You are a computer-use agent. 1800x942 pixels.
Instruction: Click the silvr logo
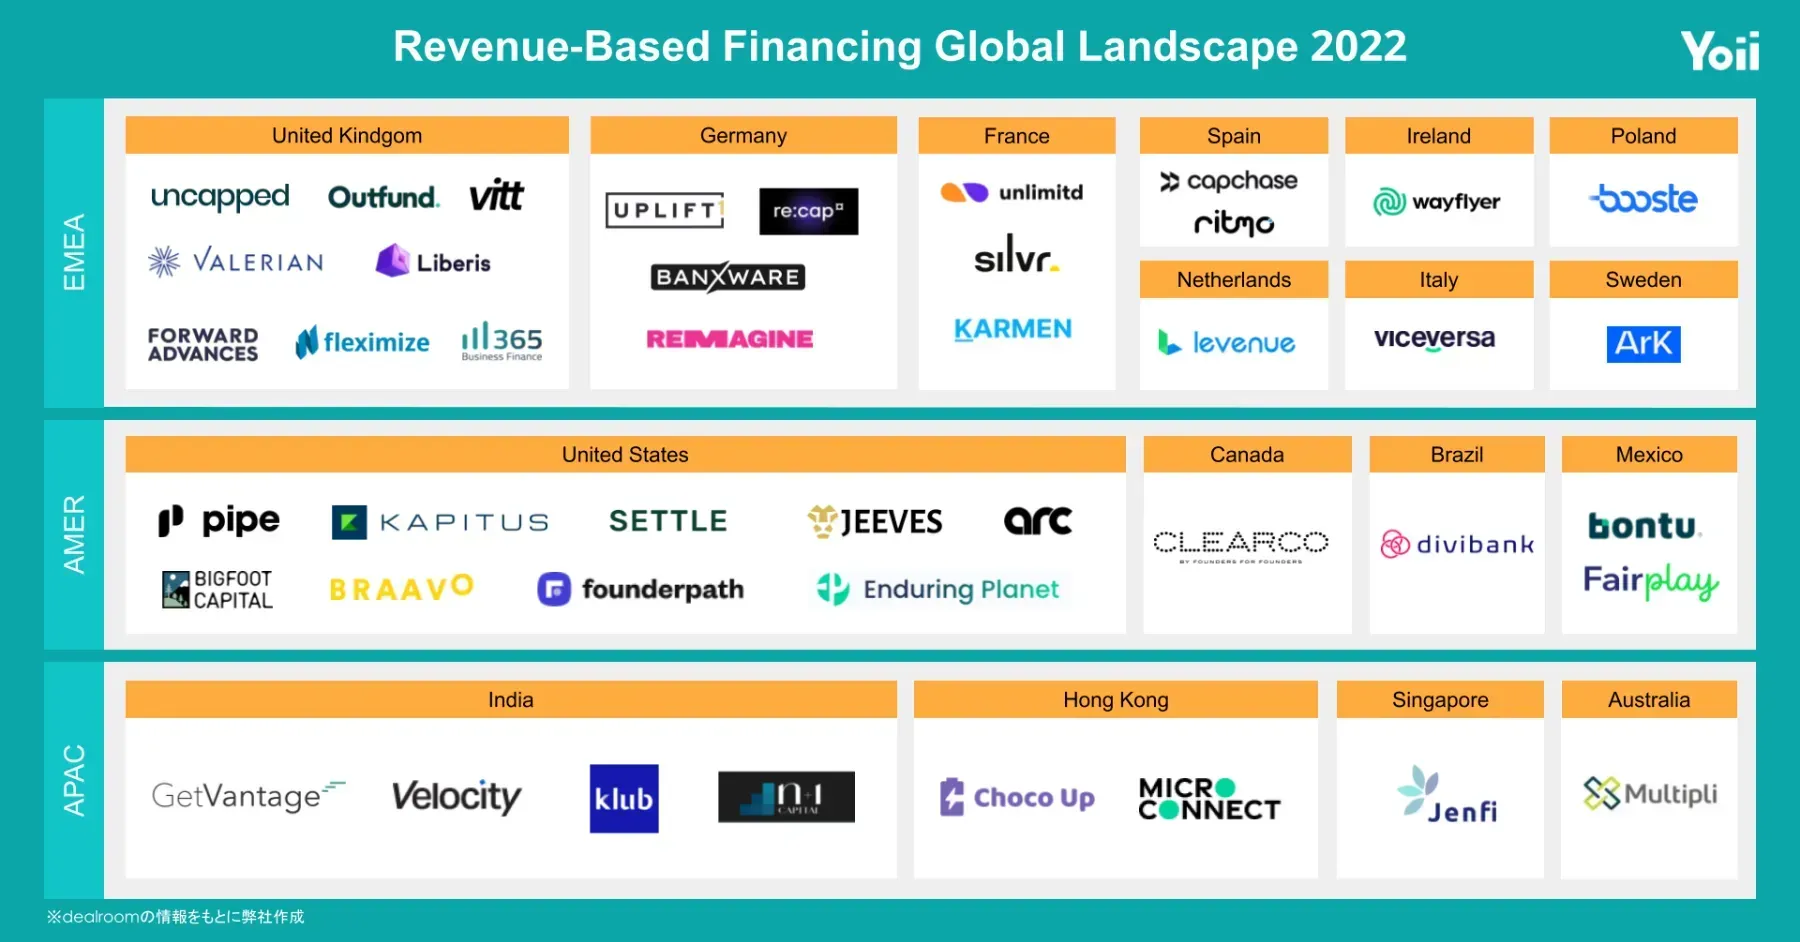pos(1017,255)
